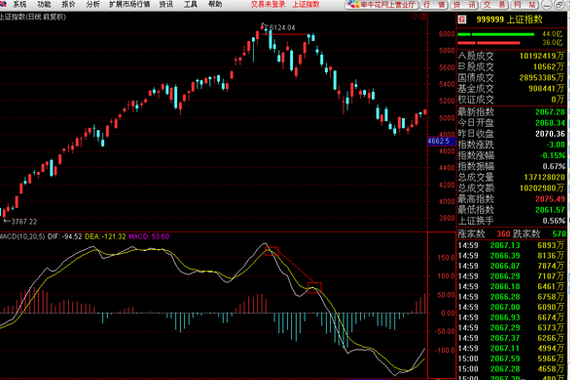Click the 涨家数 count 360
Viewport: 570px width, 380px height.
click(503, 234)
